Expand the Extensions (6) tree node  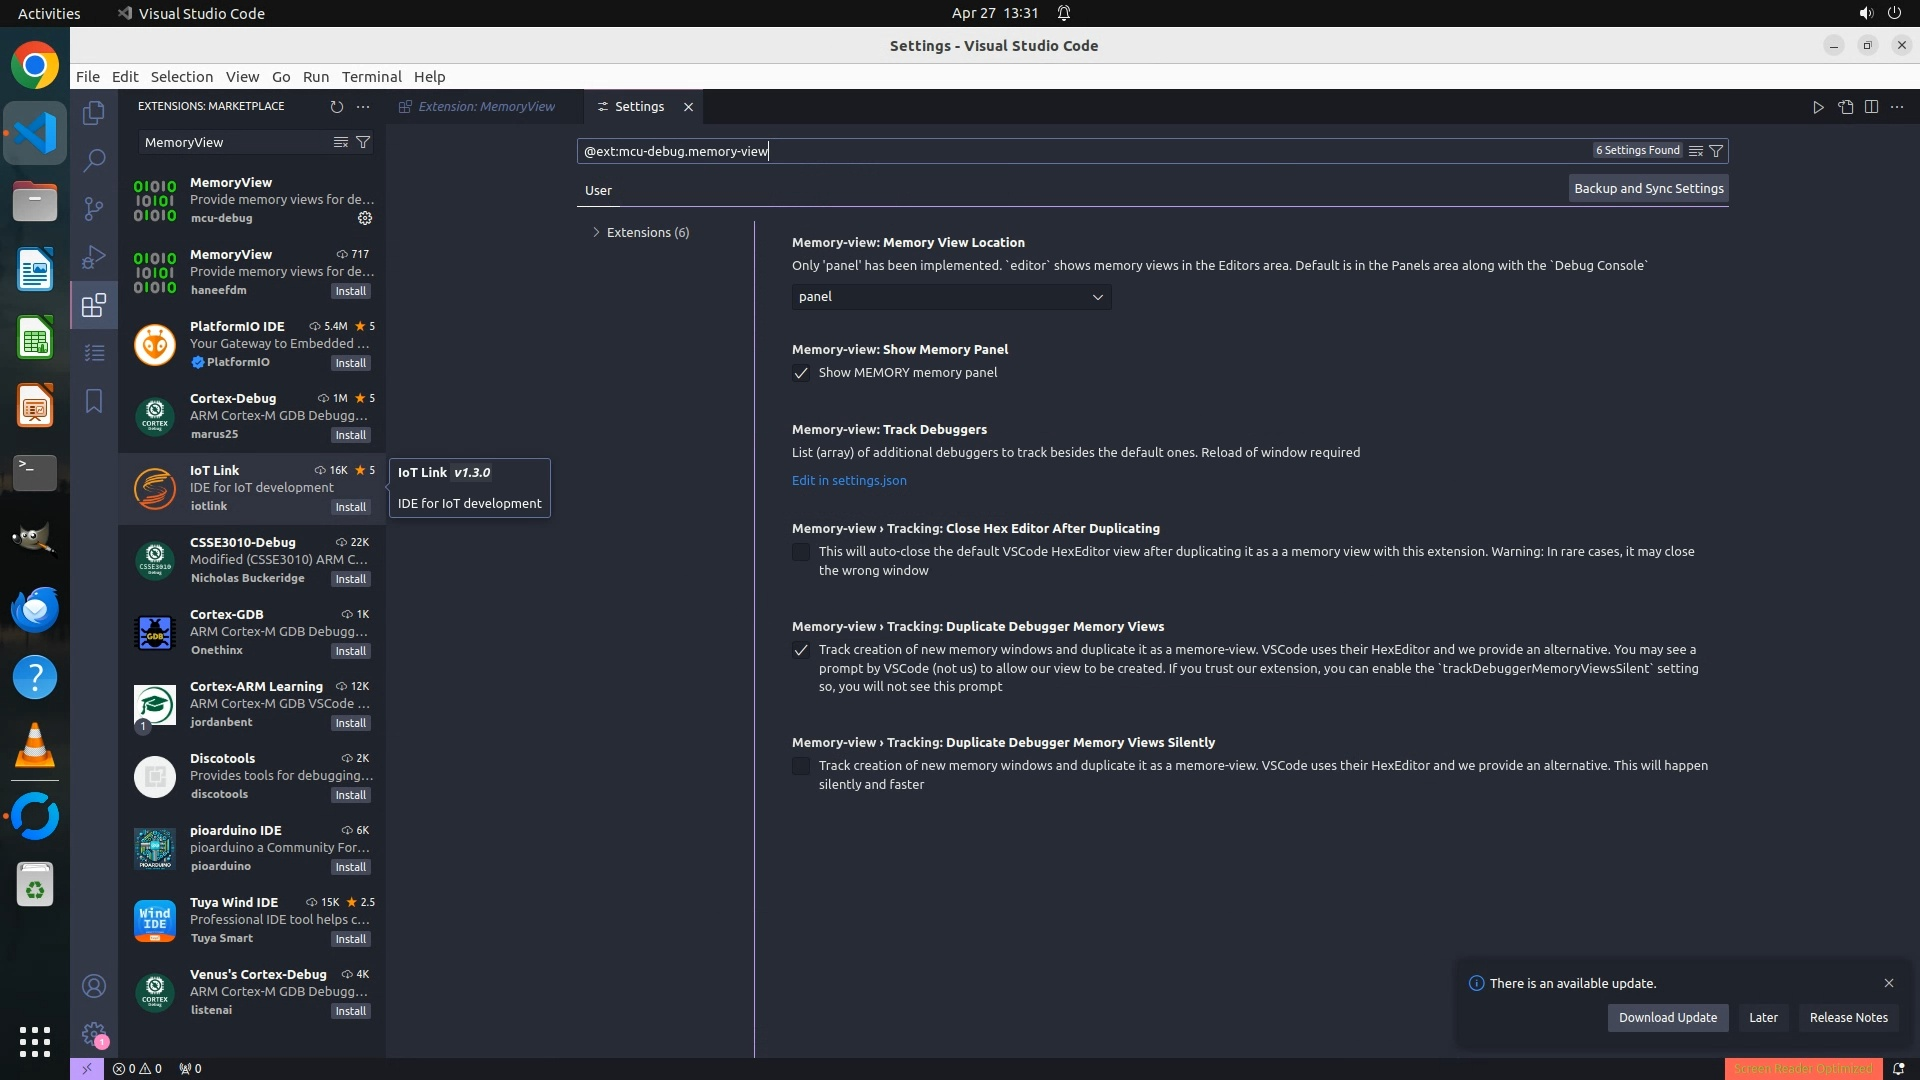coord(597,232)
